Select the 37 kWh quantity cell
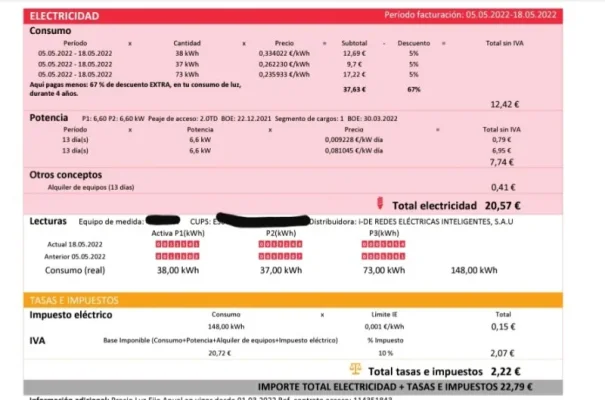Viewport: 605px width, 400px height. 187,64
